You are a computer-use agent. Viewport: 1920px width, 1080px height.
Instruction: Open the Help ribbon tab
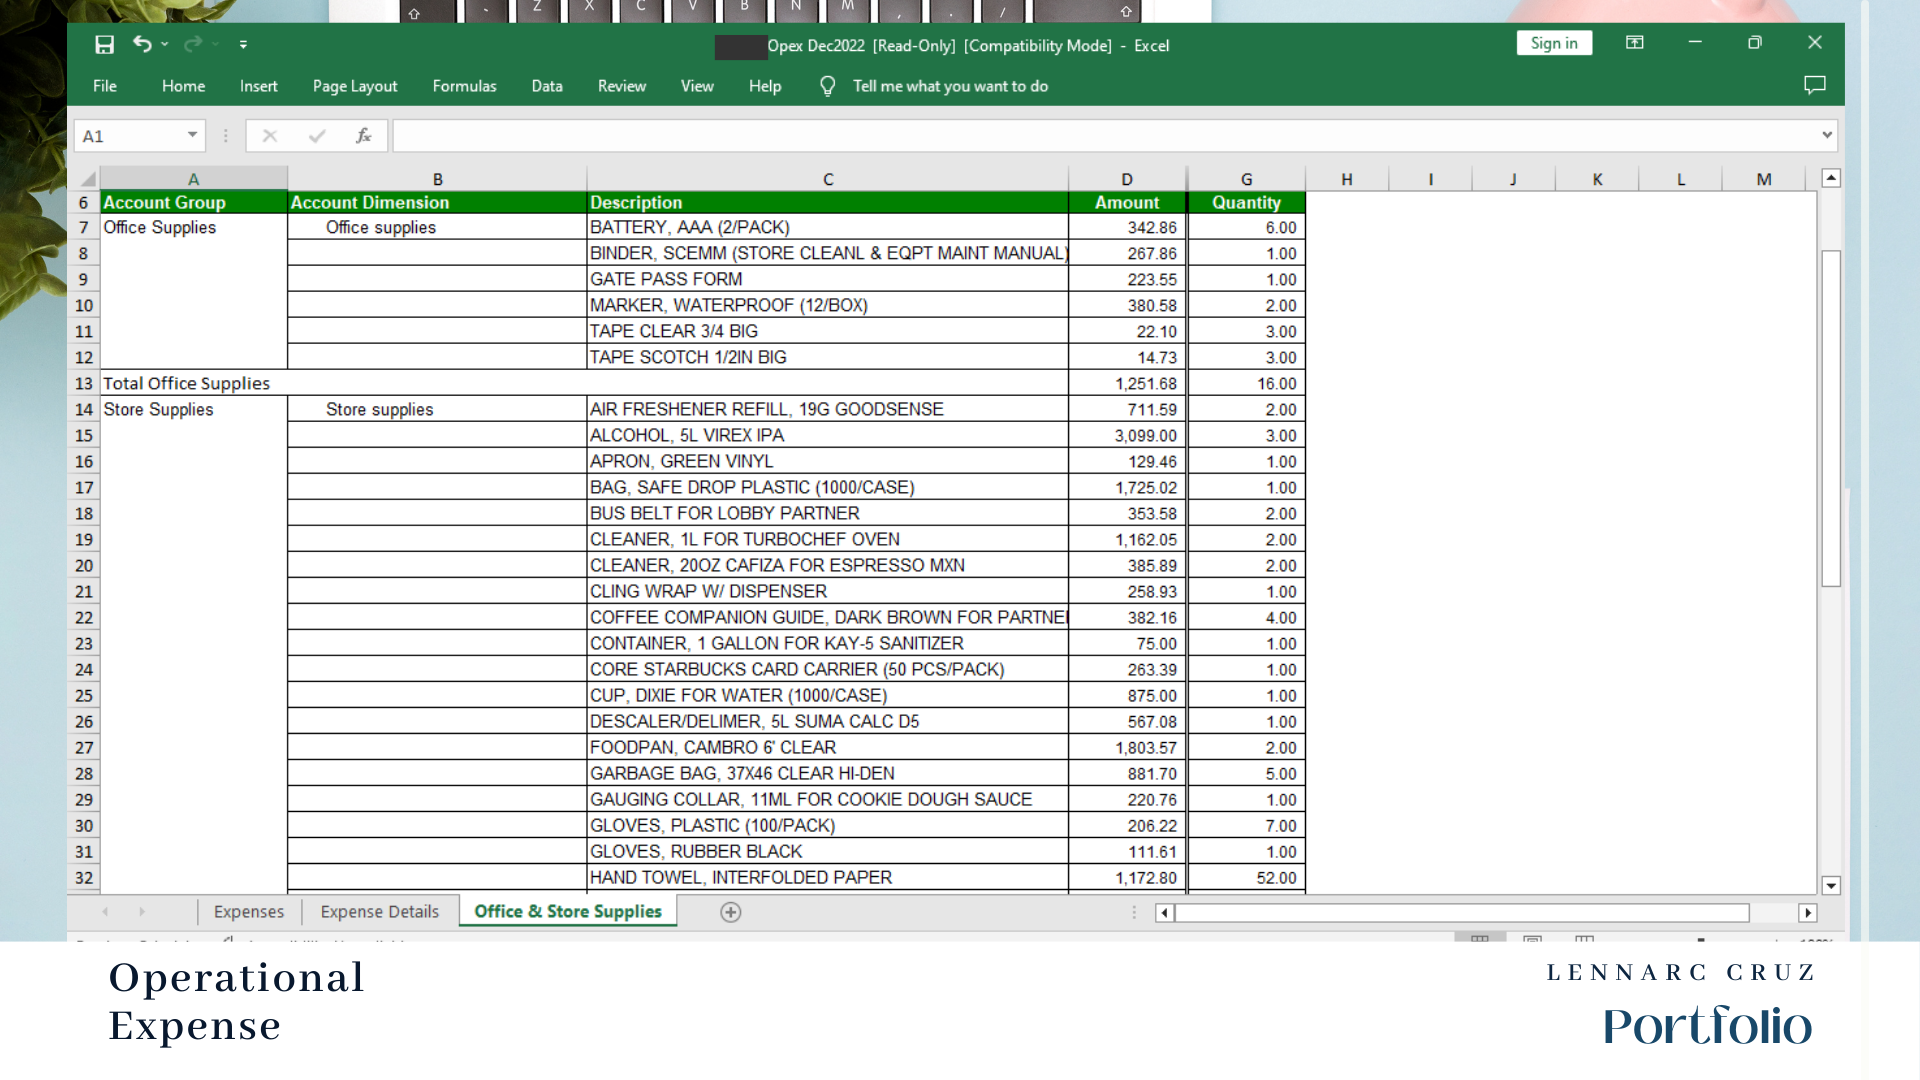(765, 86)
